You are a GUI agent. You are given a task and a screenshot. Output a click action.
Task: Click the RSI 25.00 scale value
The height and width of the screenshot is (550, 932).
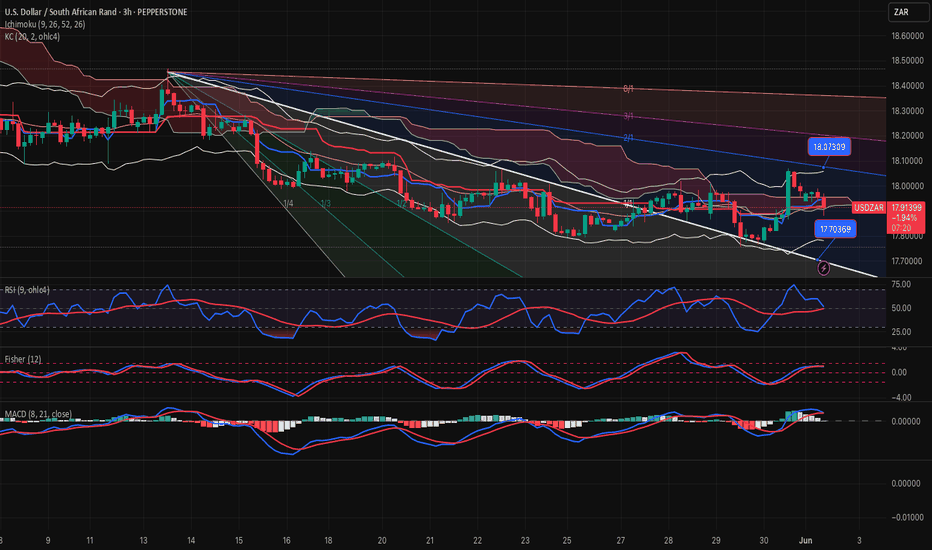pyautogui.click(x=901, y=332)
